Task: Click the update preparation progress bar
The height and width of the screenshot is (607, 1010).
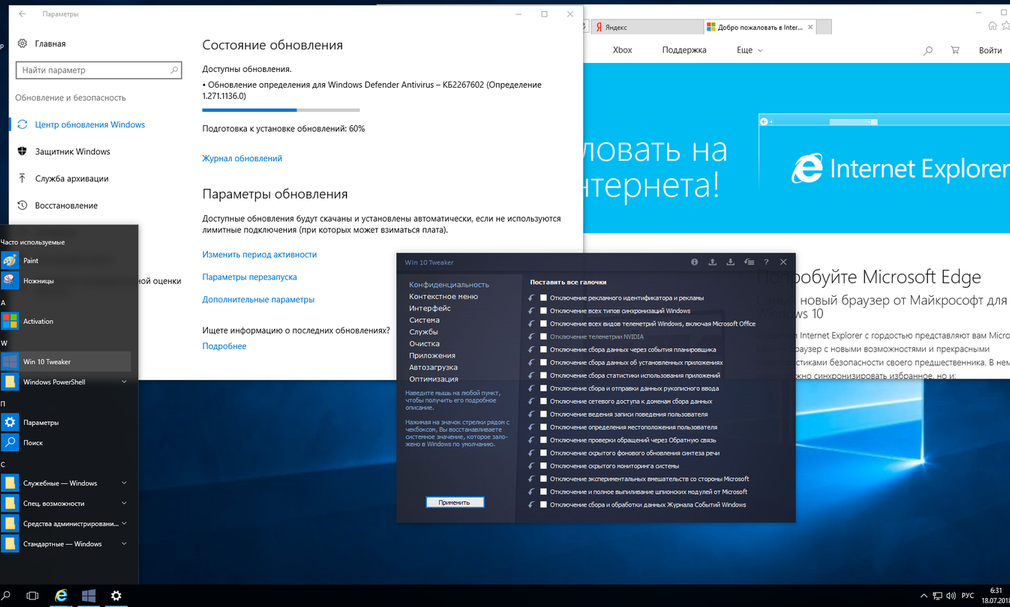Action: tap(281, 110)
